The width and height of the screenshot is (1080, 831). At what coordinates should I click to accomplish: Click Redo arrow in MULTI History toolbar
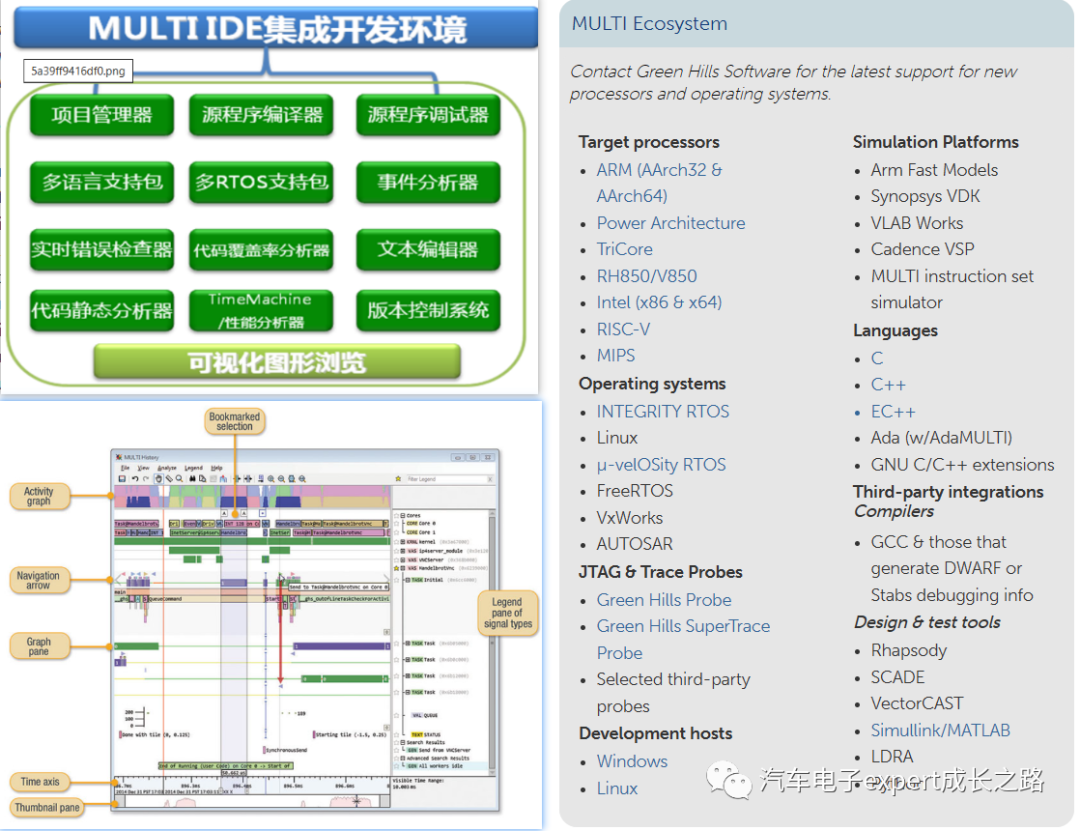(x=146, y=479)
